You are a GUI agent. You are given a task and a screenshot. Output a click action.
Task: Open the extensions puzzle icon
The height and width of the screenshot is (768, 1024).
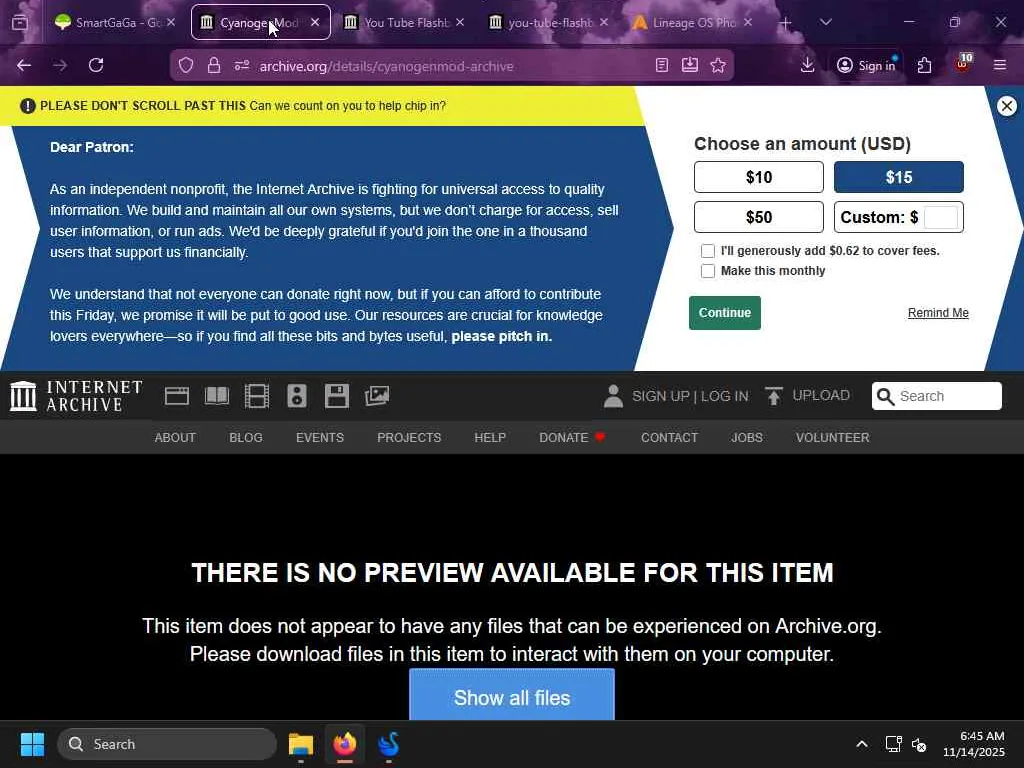924,65
